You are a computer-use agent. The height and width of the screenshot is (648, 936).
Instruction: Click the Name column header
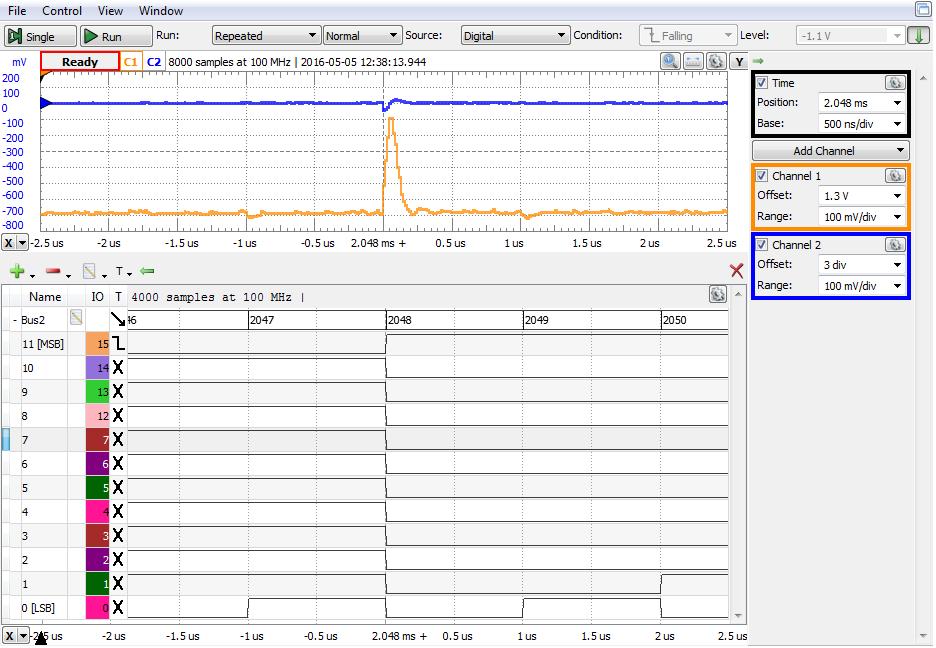pyautogui.click(x=45, y=297)
